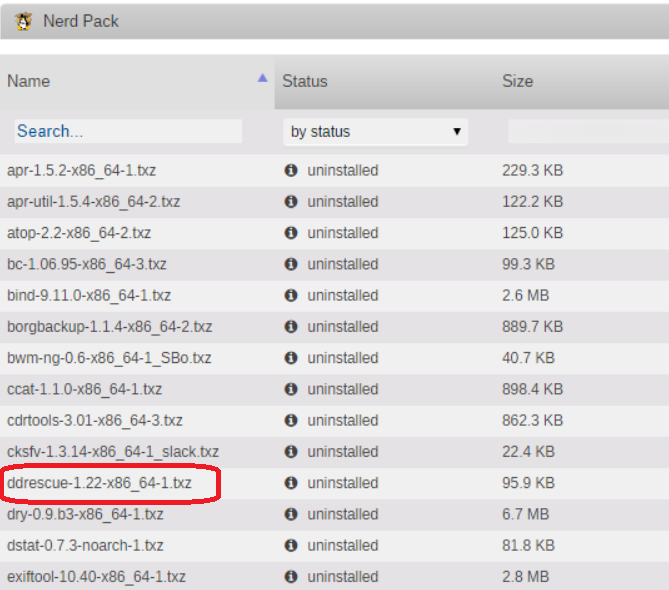Select bwm-ng-0.6-x86_64-1_SBo.txz package name
669x590 pixels.
109,357
